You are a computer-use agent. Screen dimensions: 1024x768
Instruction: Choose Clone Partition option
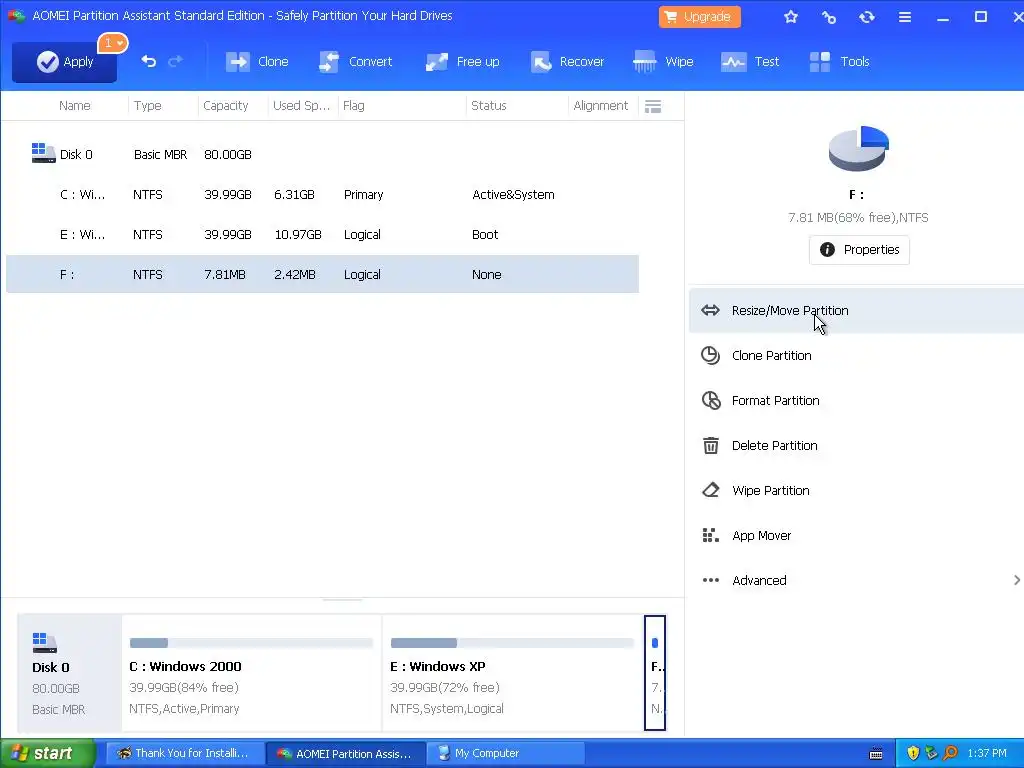point(856,356)
